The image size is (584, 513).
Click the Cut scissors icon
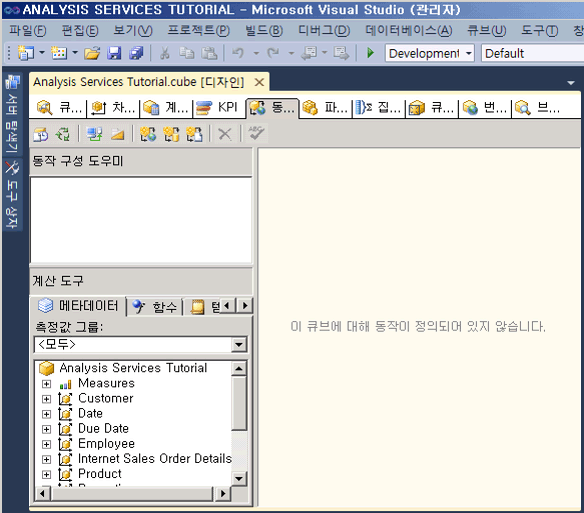[165, 53]
